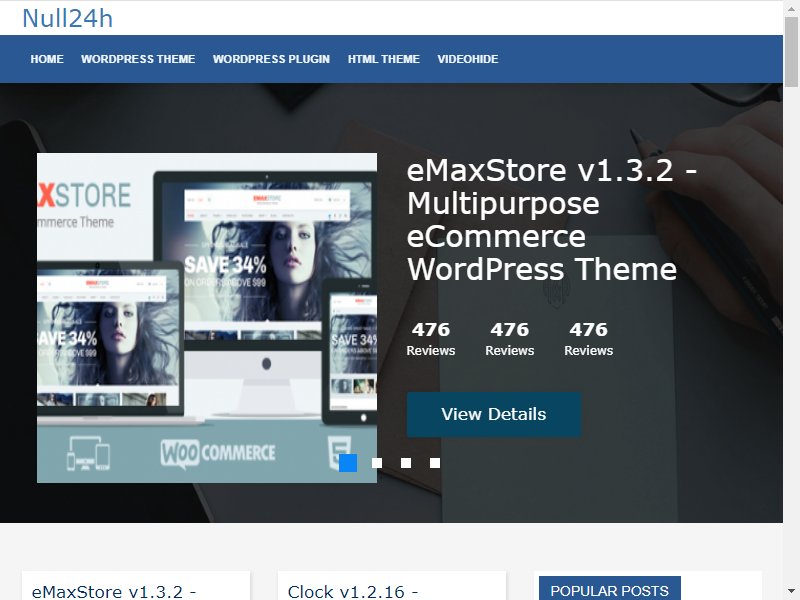Open the HTML THEME menu
Viewport: 800px width, 600px height.
click(x=384, y=59)
